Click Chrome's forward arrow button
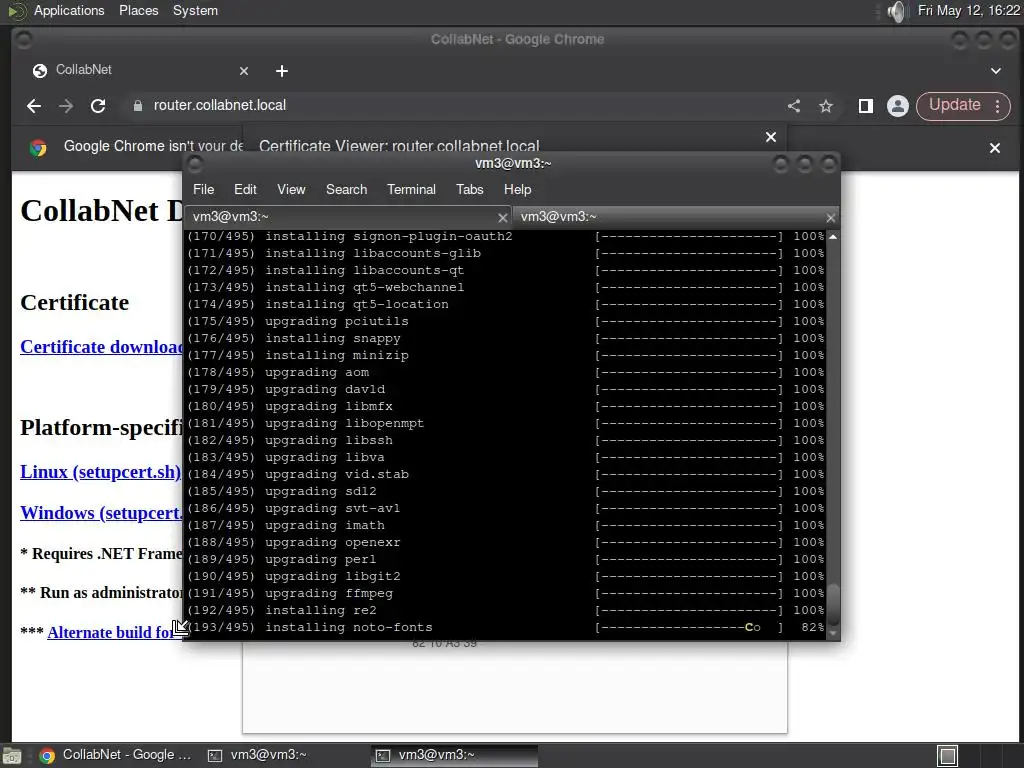The height and width of the screenshot is (768, 1024). pyautogui.click(x=66, y=106)
